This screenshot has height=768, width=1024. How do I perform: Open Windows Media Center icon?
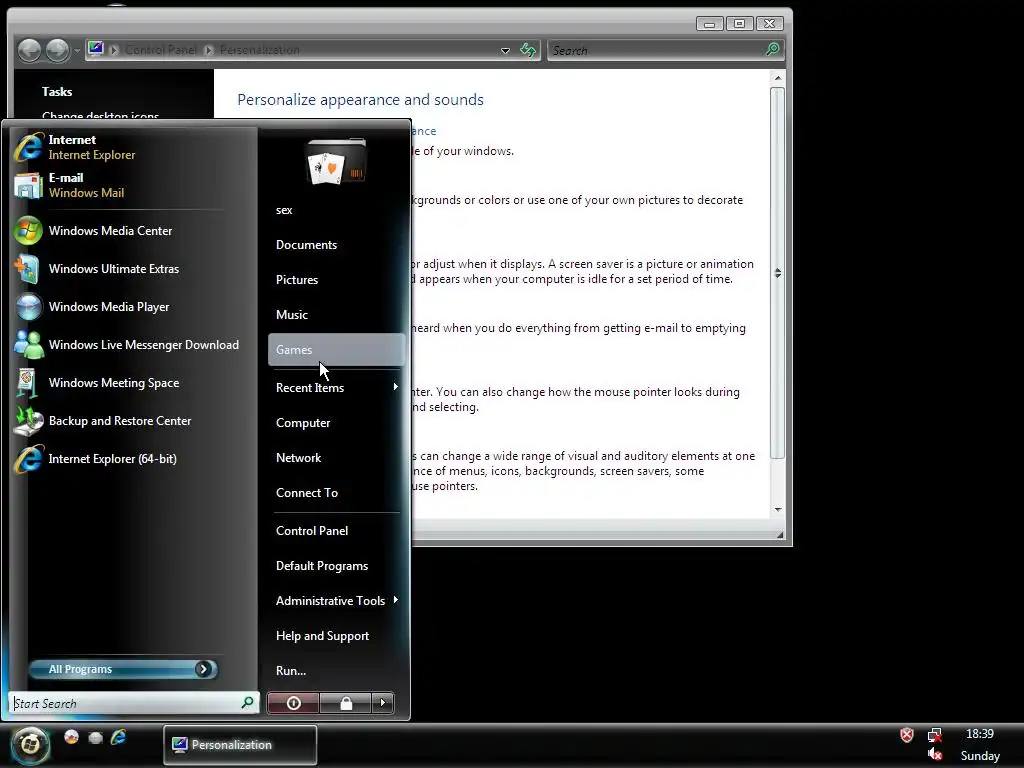coord(29,231)
